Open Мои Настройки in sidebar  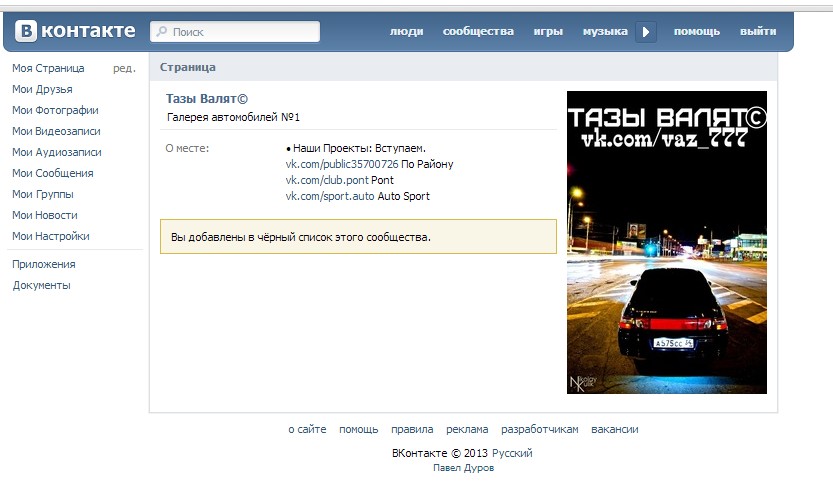pyautogui.click(x=51, y=236)
